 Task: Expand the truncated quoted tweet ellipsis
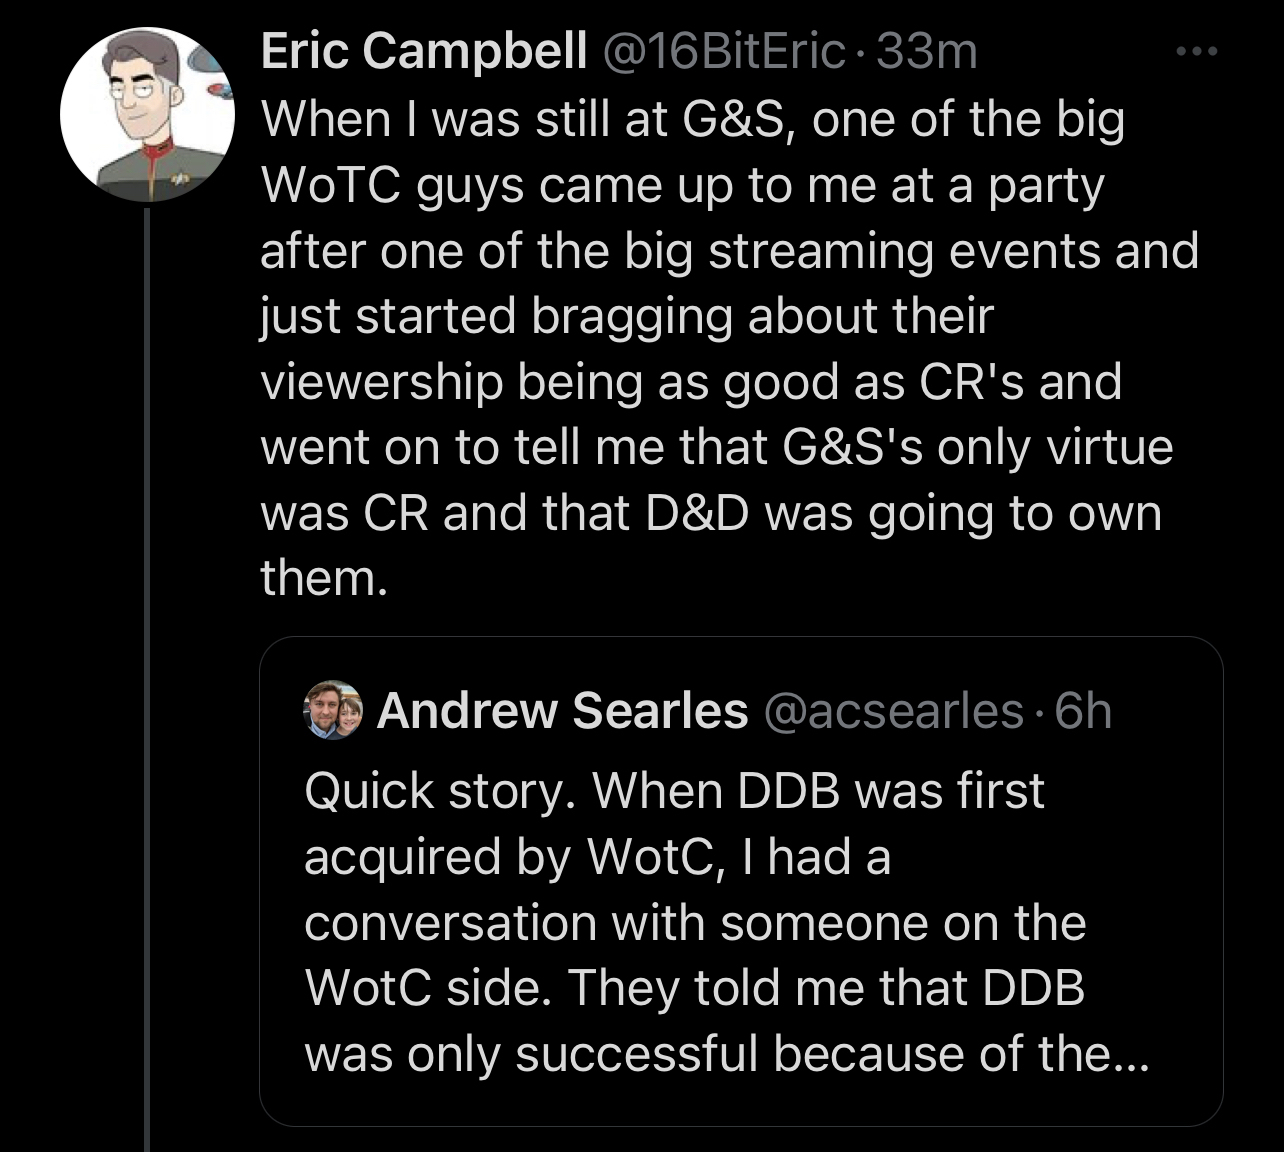[x=1131, y=1056]
